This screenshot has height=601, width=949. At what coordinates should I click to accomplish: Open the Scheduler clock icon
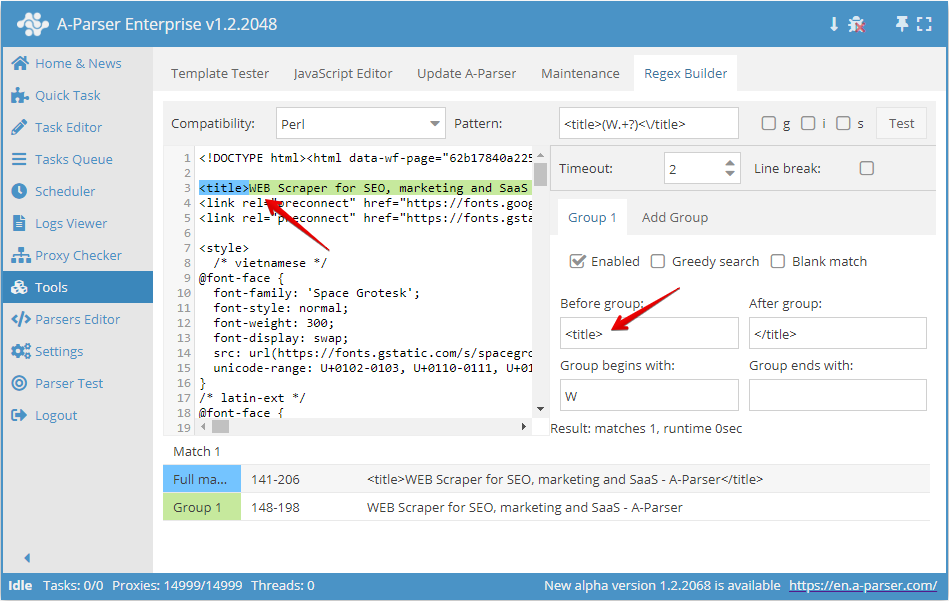[x=22, y=191]
